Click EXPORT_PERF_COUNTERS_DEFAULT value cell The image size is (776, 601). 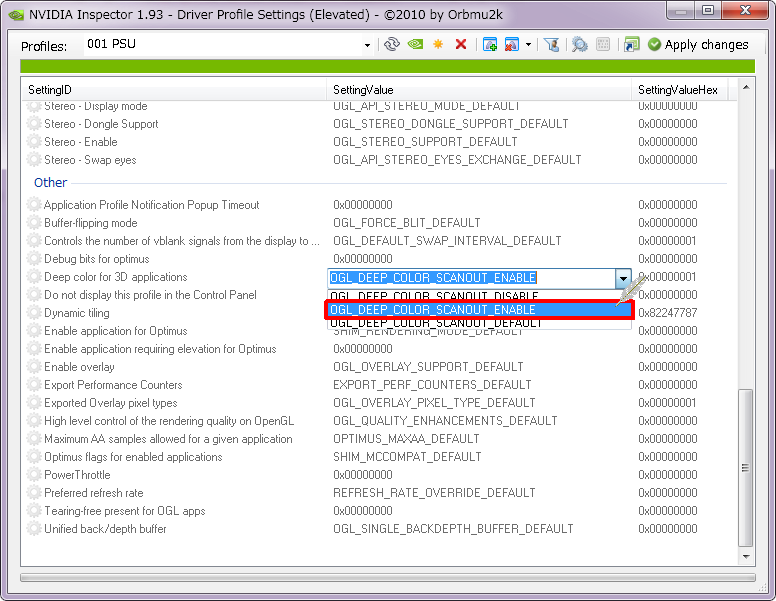(x=432, y=385)
